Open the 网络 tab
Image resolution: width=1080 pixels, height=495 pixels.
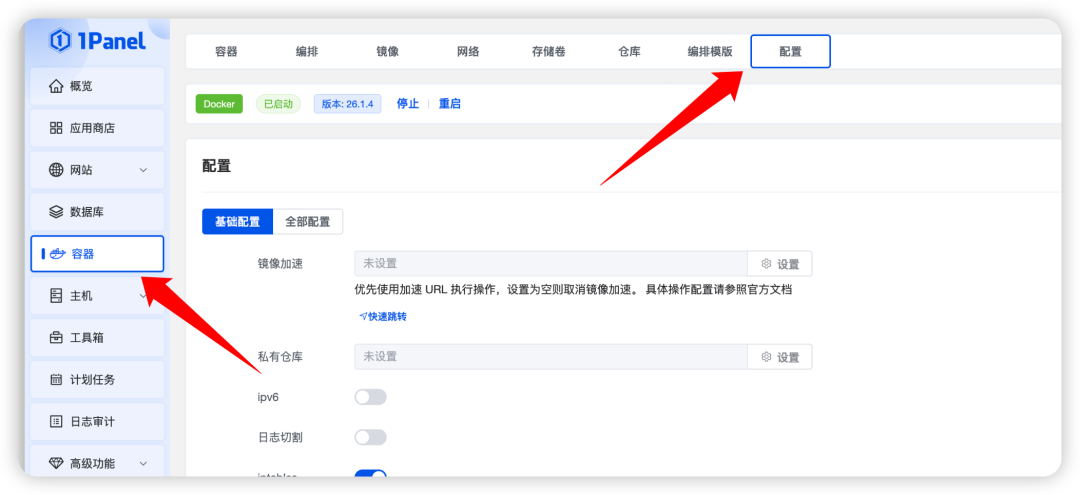468,52
